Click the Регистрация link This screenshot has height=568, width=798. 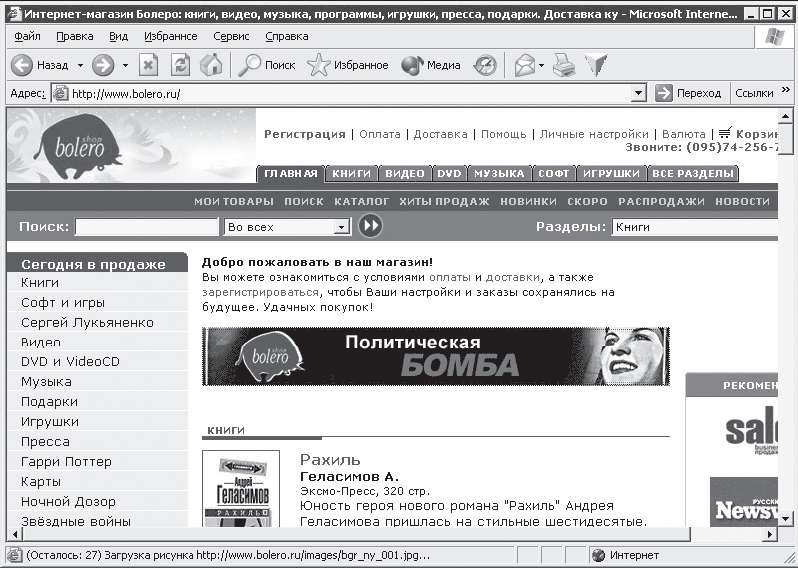[304, 134]
